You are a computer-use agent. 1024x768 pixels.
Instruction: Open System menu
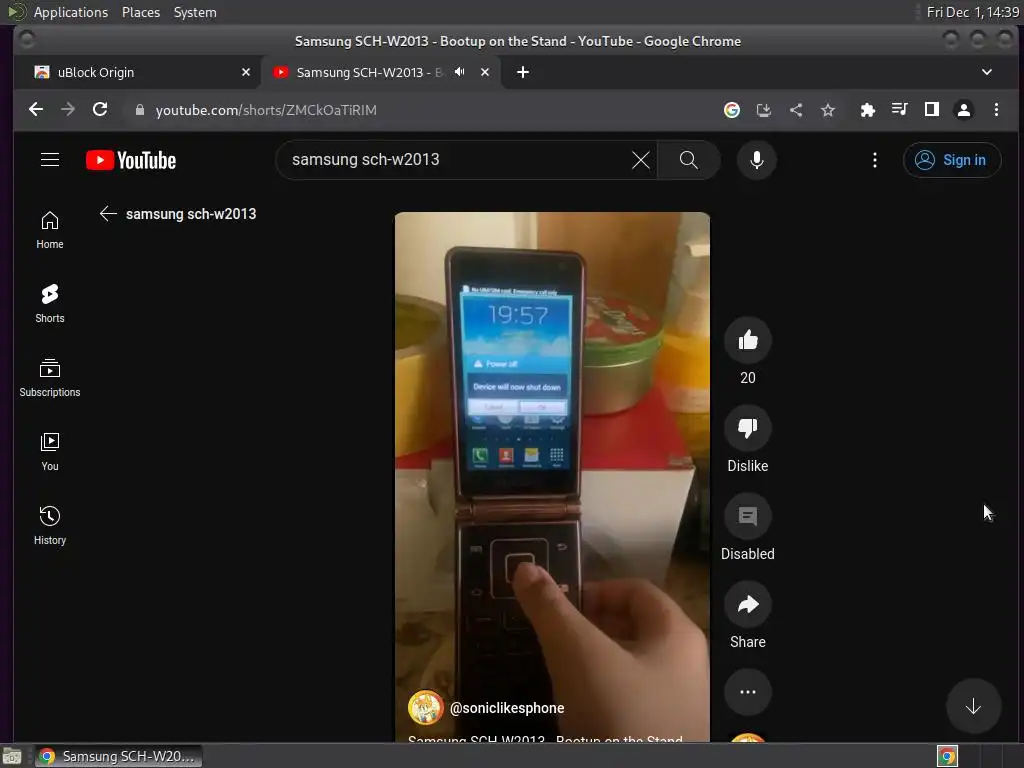point(195,12)
